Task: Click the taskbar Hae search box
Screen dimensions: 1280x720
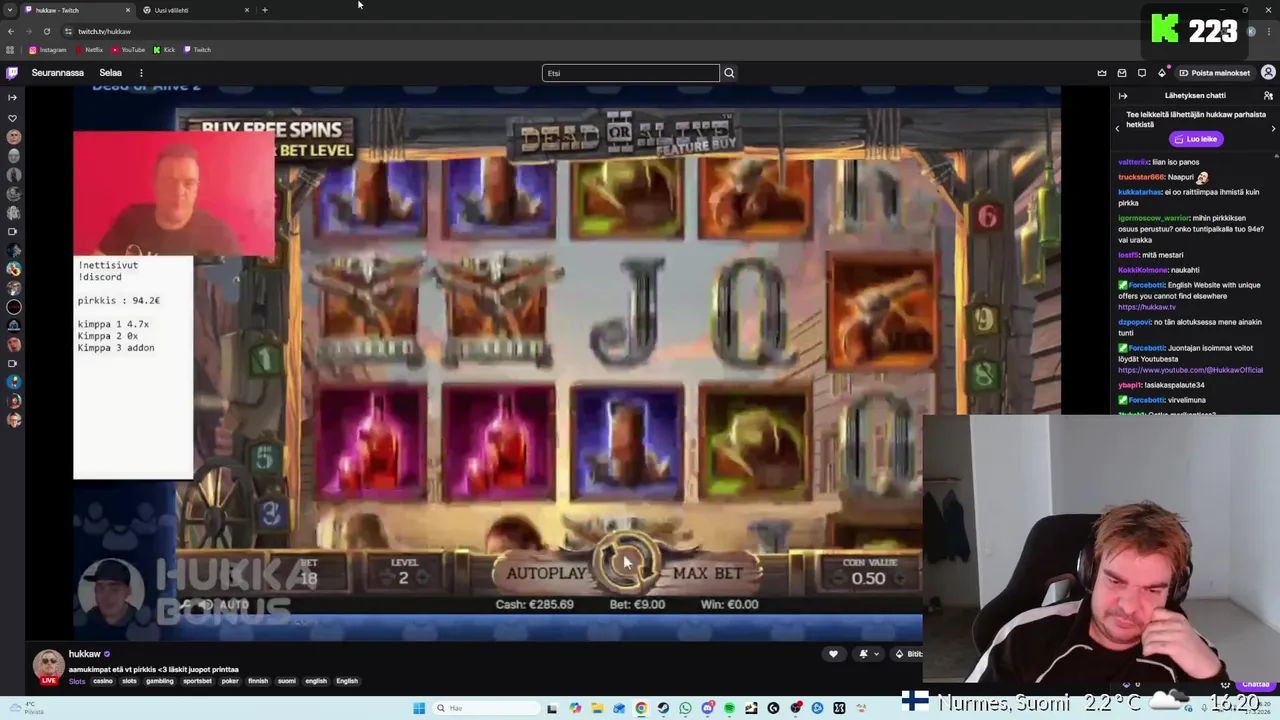Action: click(x=485, y=708)
